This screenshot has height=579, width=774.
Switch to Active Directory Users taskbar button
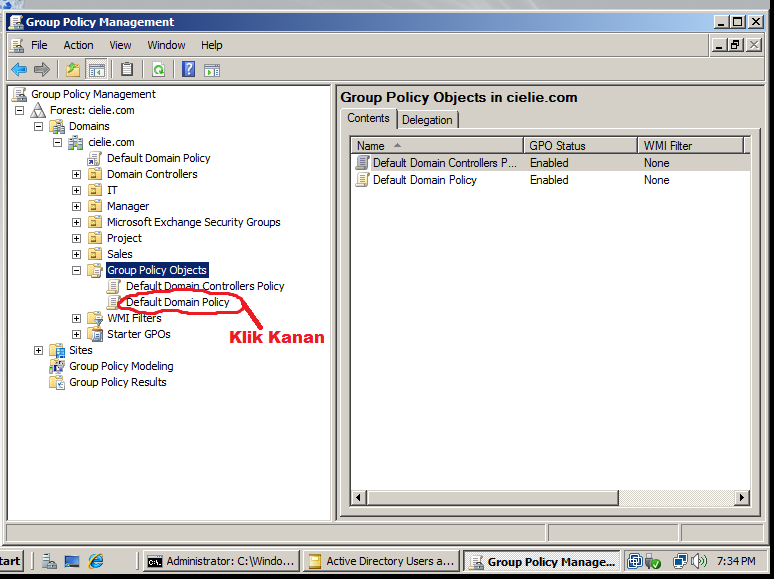pos(382,561)
